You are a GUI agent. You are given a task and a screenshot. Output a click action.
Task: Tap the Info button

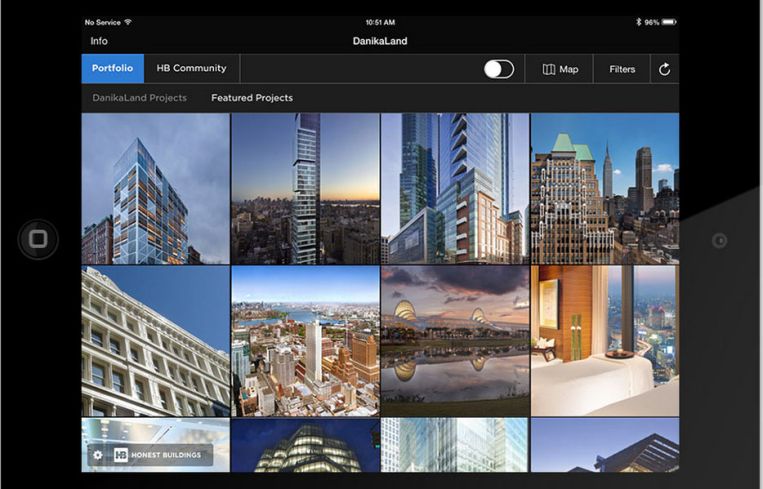[x=99, y=41]
